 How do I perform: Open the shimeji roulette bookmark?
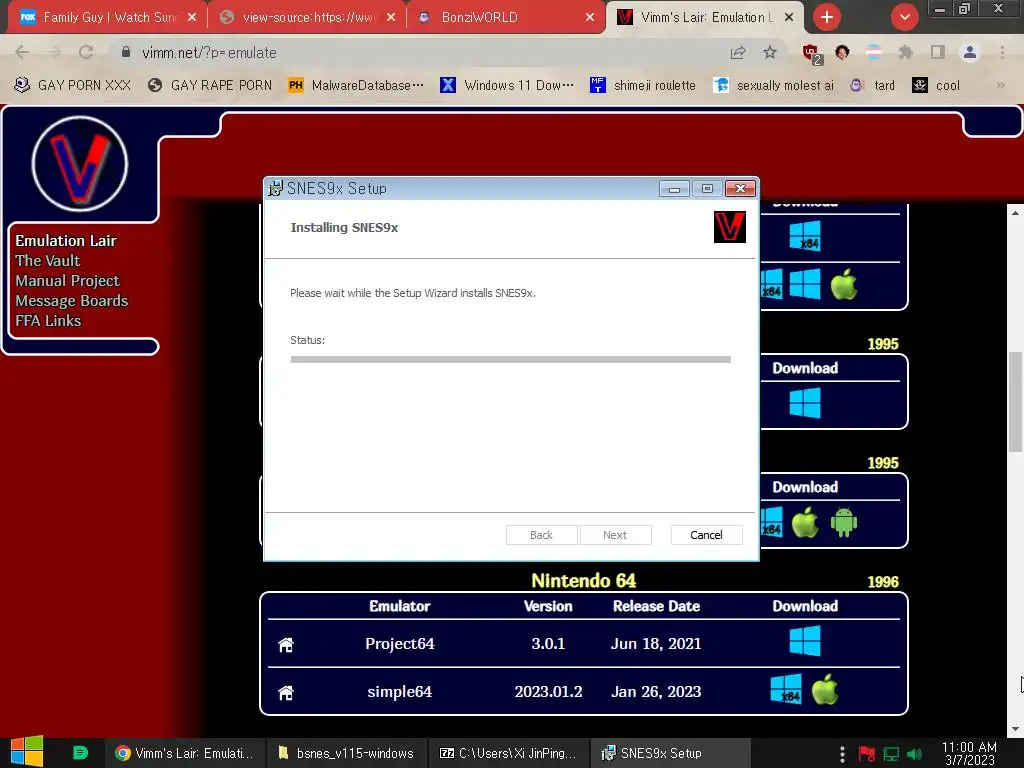(x=643, y=86)
